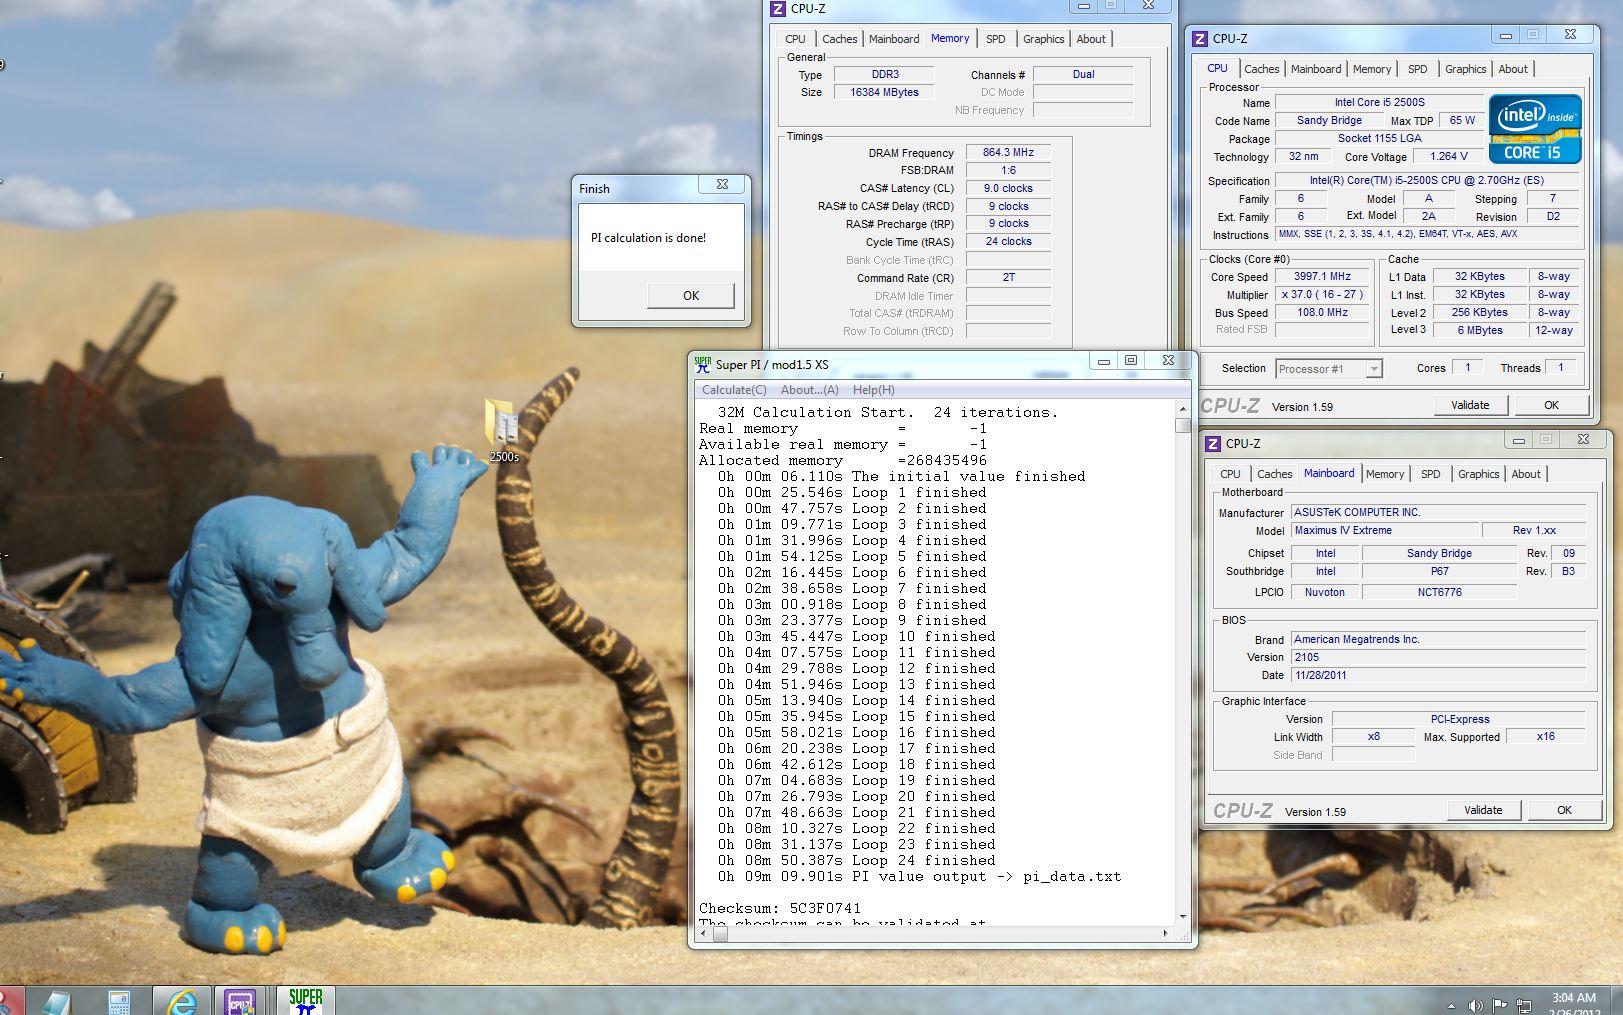Screen dimensions: 1623x1015
Task: Open the About...(A) menu in Super PI
Action: click(809, 390)
